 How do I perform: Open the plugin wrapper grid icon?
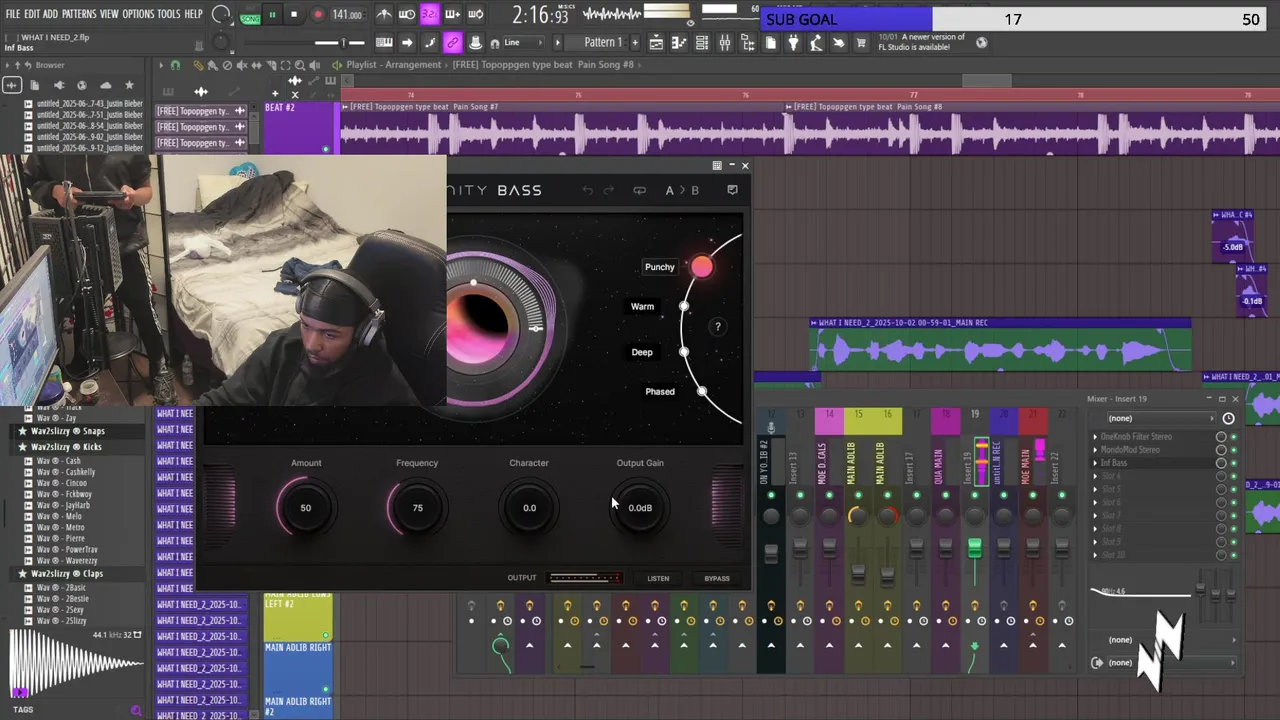tap(717, 165)
